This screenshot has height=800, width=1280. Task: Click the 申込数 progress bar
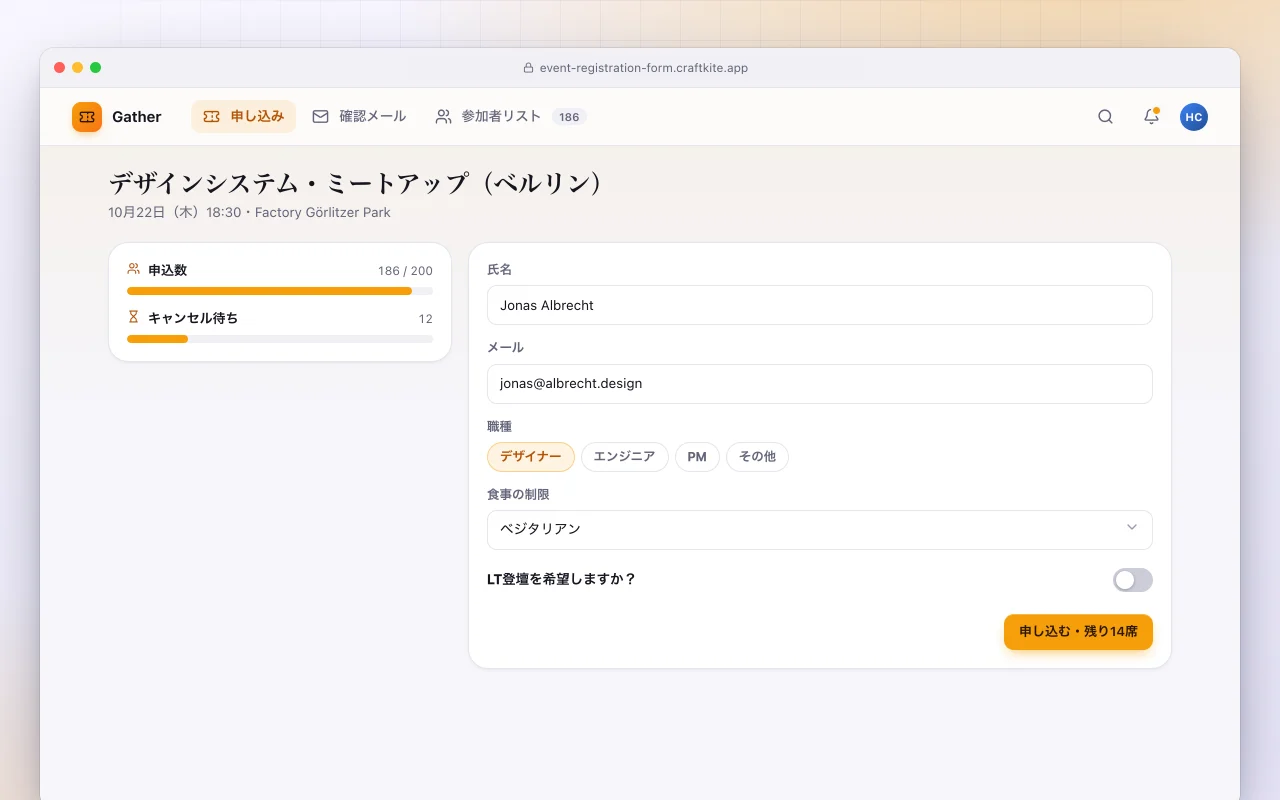tap(280, 291)
